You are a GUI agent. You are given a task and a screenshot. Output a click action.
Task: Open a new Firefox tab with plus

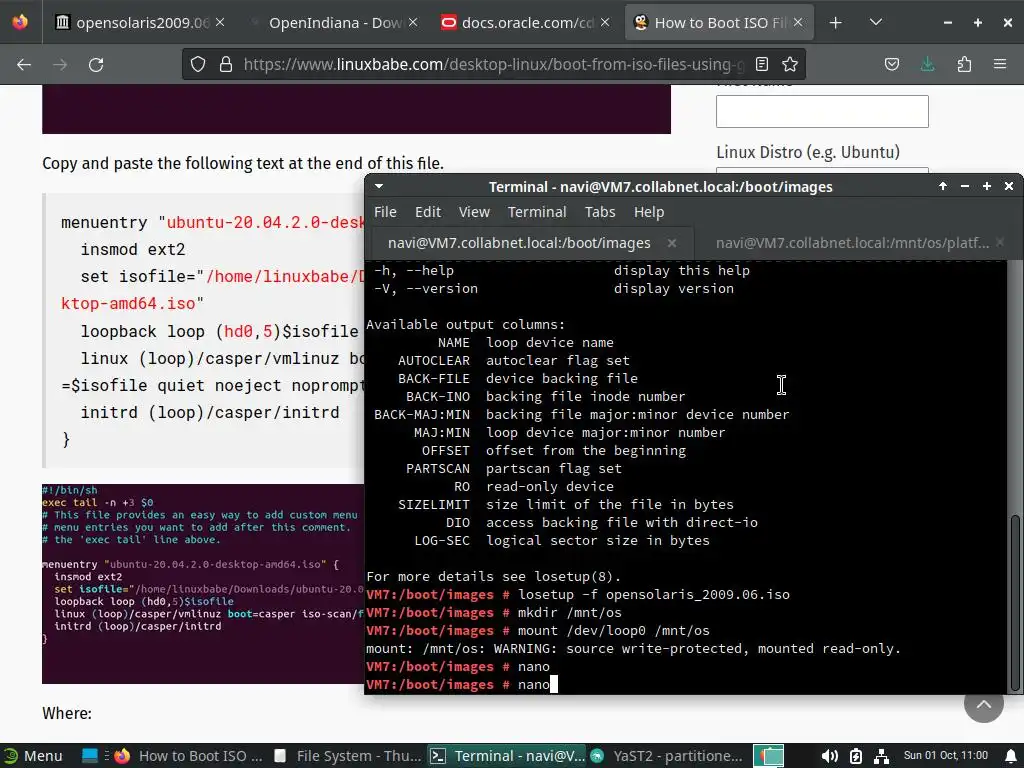[835, 23]
